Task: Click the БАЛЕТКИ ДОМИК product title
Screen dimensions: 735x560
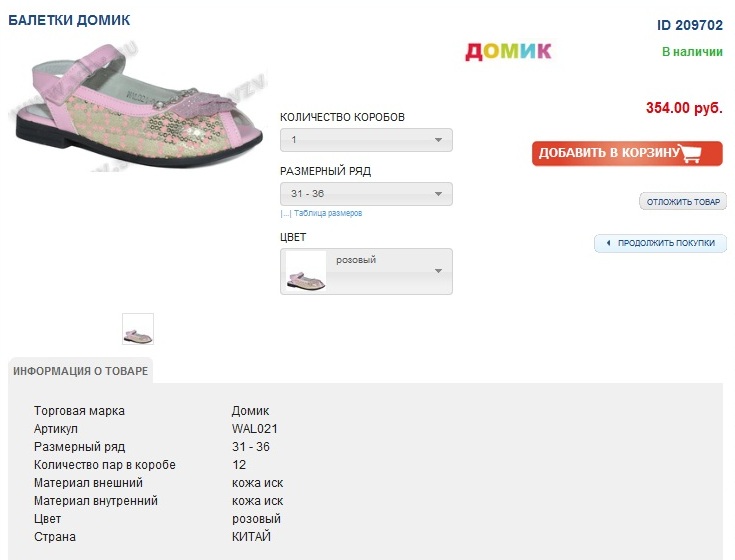Action: click(x=69, y=20)
